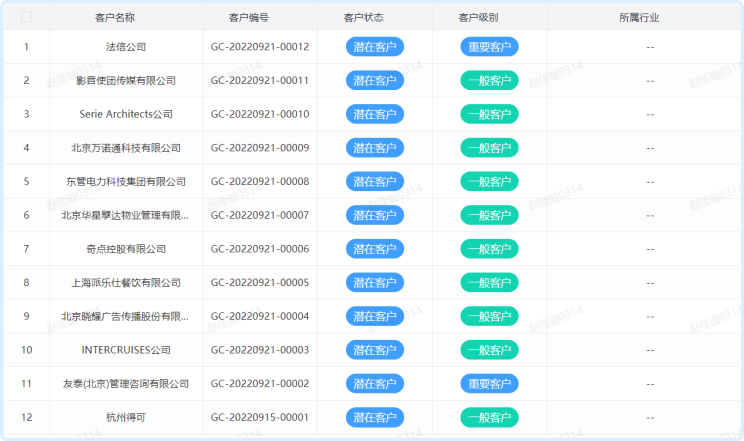The image size is (744, 441).
Task: Click the 重要客户 tag for 法信公司
Action: 489,47
